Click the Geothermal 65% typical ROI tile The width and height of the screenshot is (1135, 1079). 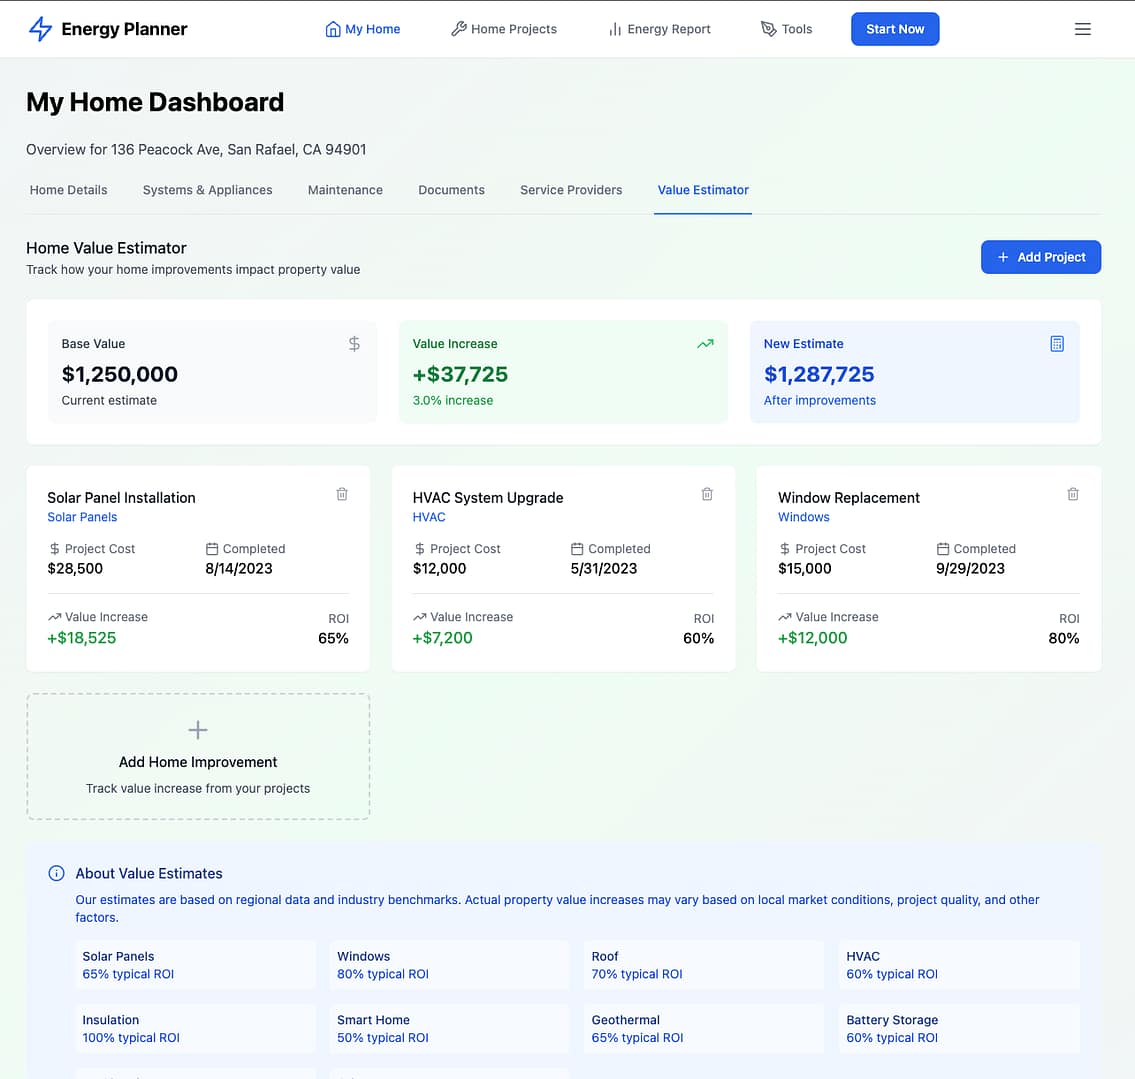704,1028
